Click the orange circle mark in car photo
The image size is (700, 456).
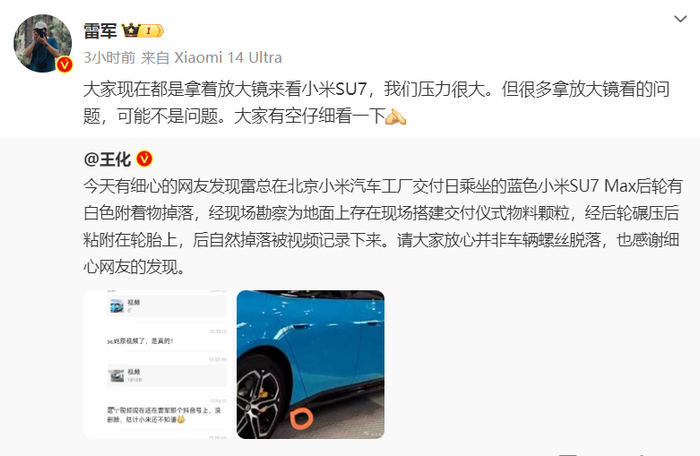[301, 418]
